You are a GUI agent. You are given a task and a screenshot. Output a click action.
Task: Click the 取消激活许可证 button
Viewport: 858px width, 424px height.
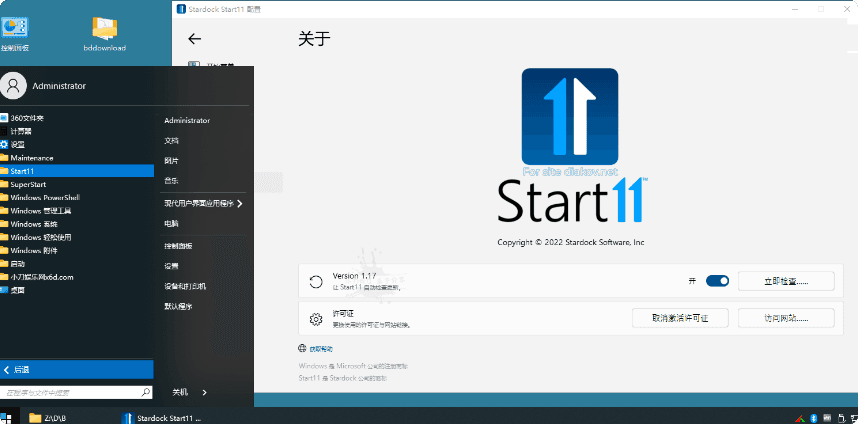click(x=680, y=318)
